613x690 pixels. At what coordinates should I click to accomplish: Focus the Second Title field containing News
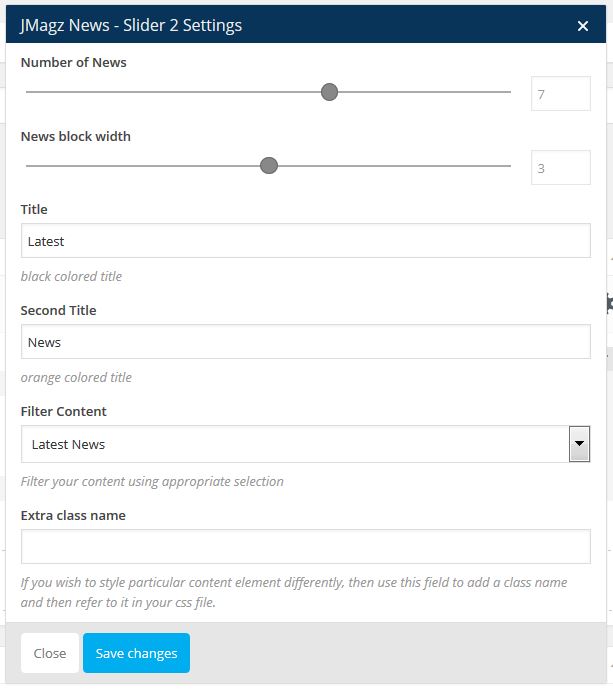(305, 342)
